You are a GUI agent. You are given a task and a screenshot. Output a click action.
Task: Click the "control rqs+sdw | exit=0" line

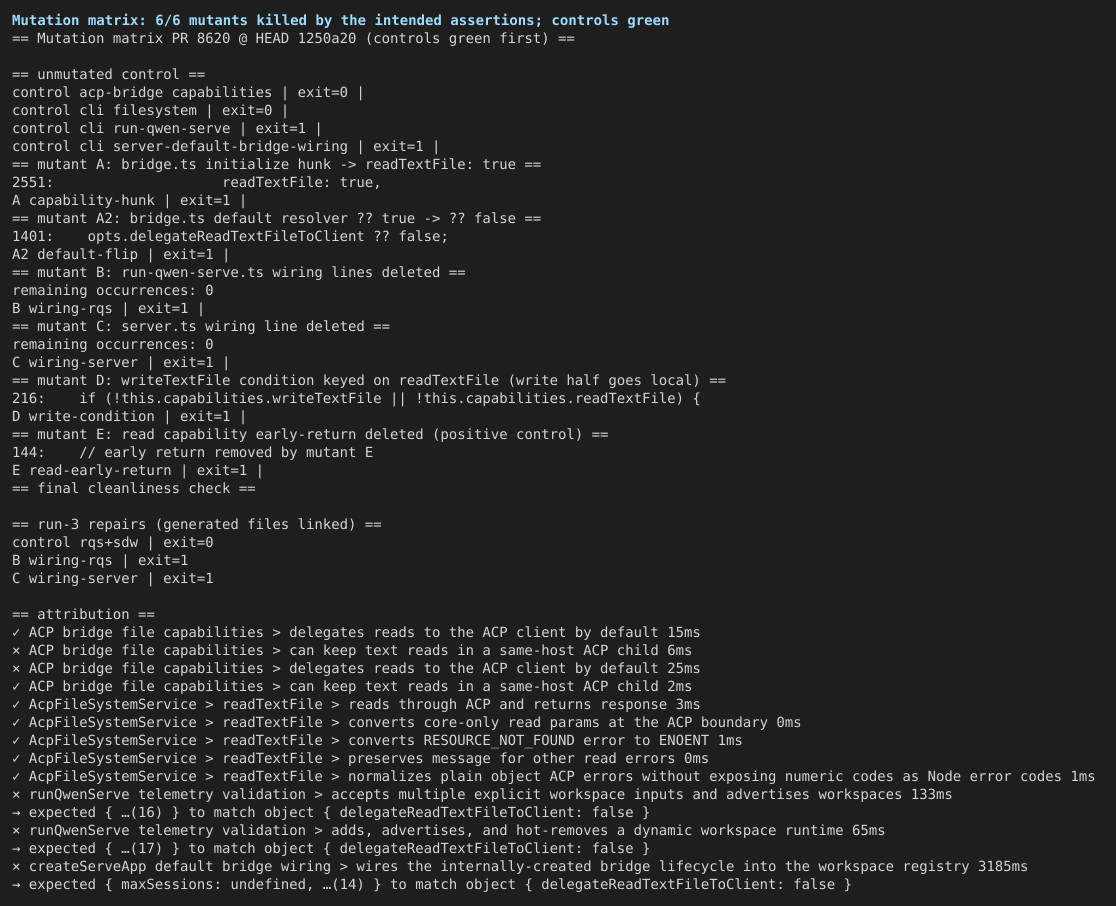point(112,542)
